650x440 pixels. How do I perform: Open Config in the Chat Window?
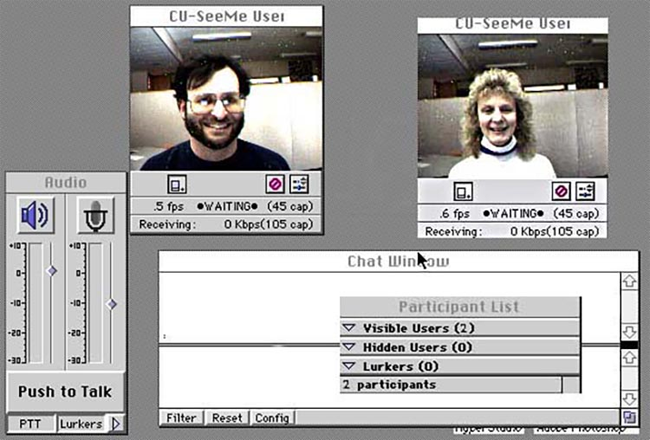pyautogui.click(x=272, y=418)
